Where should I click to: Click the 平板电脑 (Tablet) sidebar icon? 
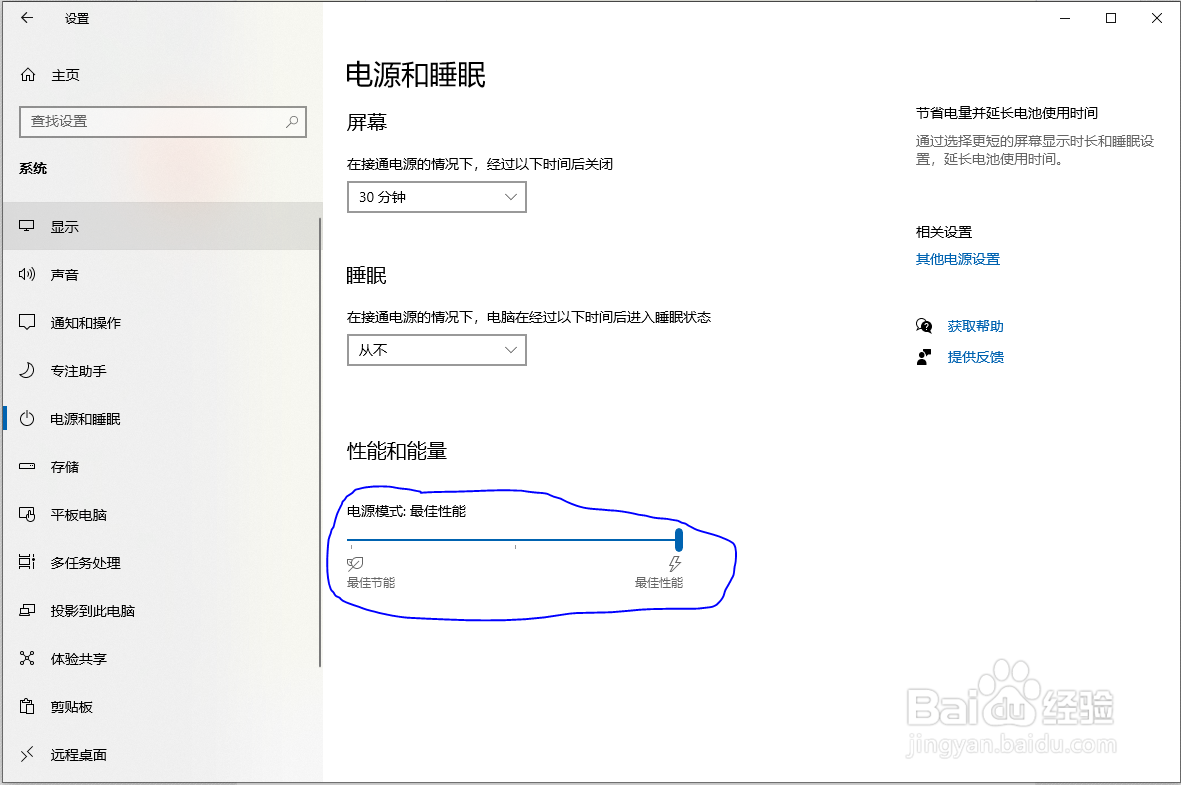pyautogui.click(x=27, y=514)
